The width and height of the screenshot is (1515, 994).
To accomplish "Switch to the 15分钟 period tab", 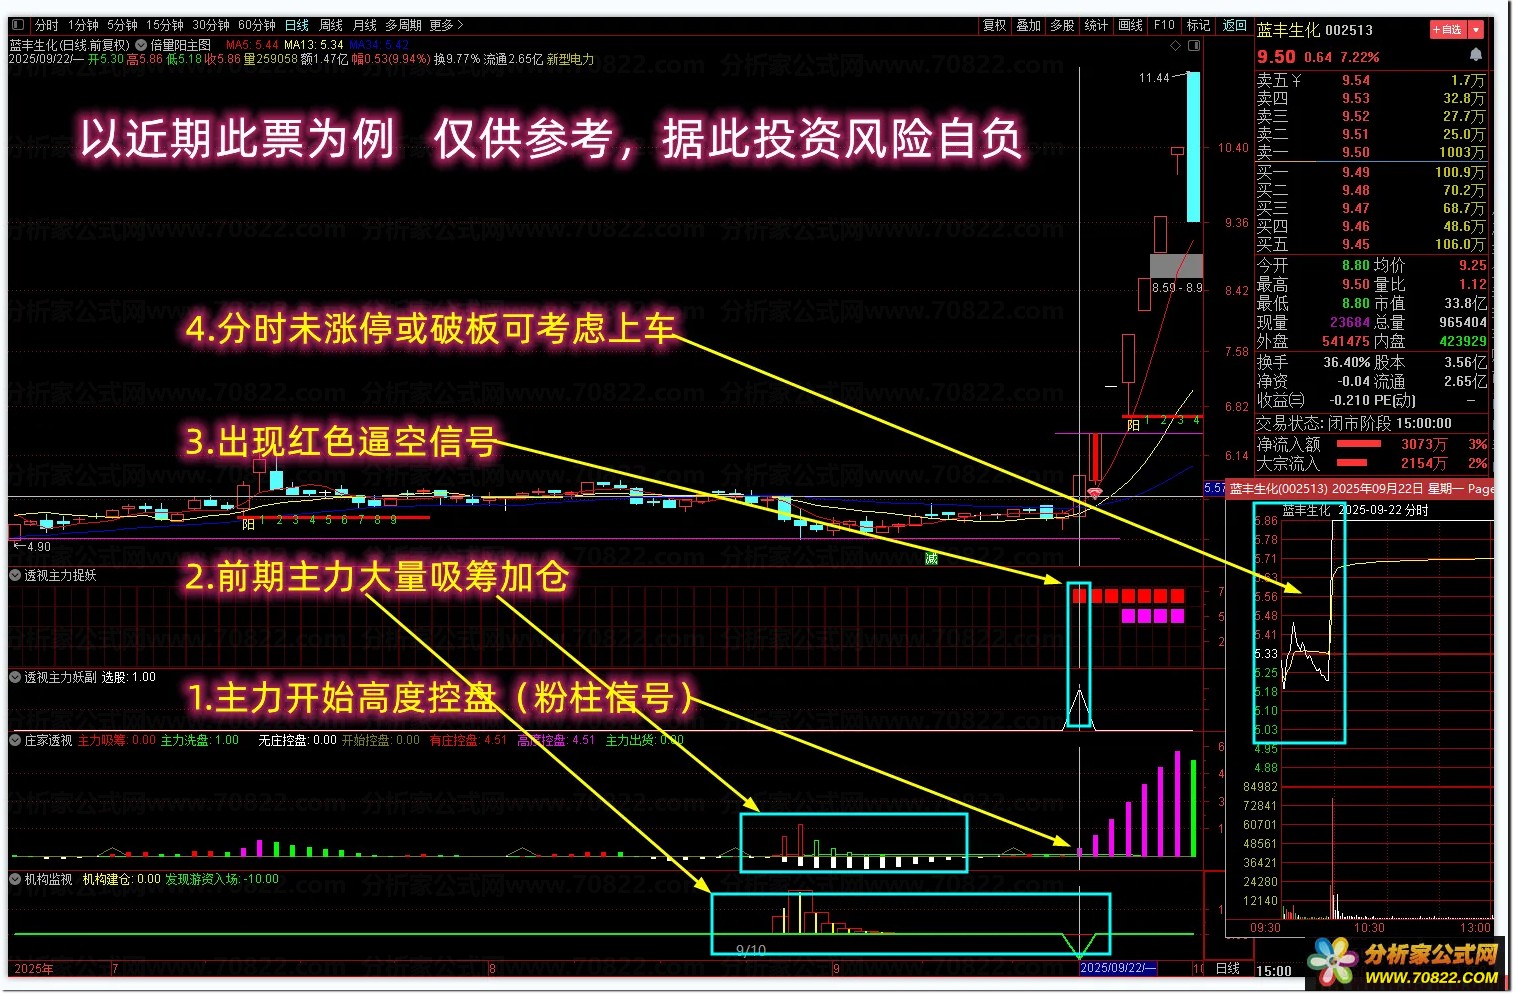I will coord(165,25).
